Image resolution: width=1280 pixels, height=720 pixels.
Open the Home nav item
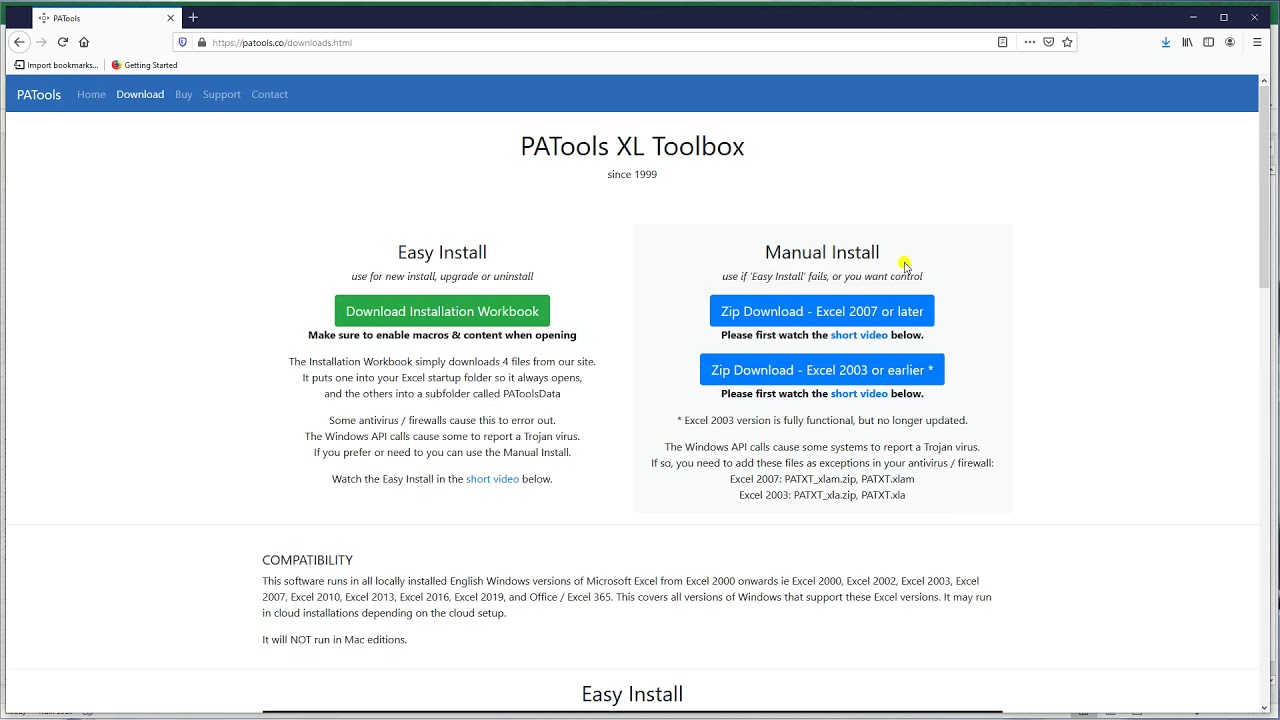[x=91, y=94]
